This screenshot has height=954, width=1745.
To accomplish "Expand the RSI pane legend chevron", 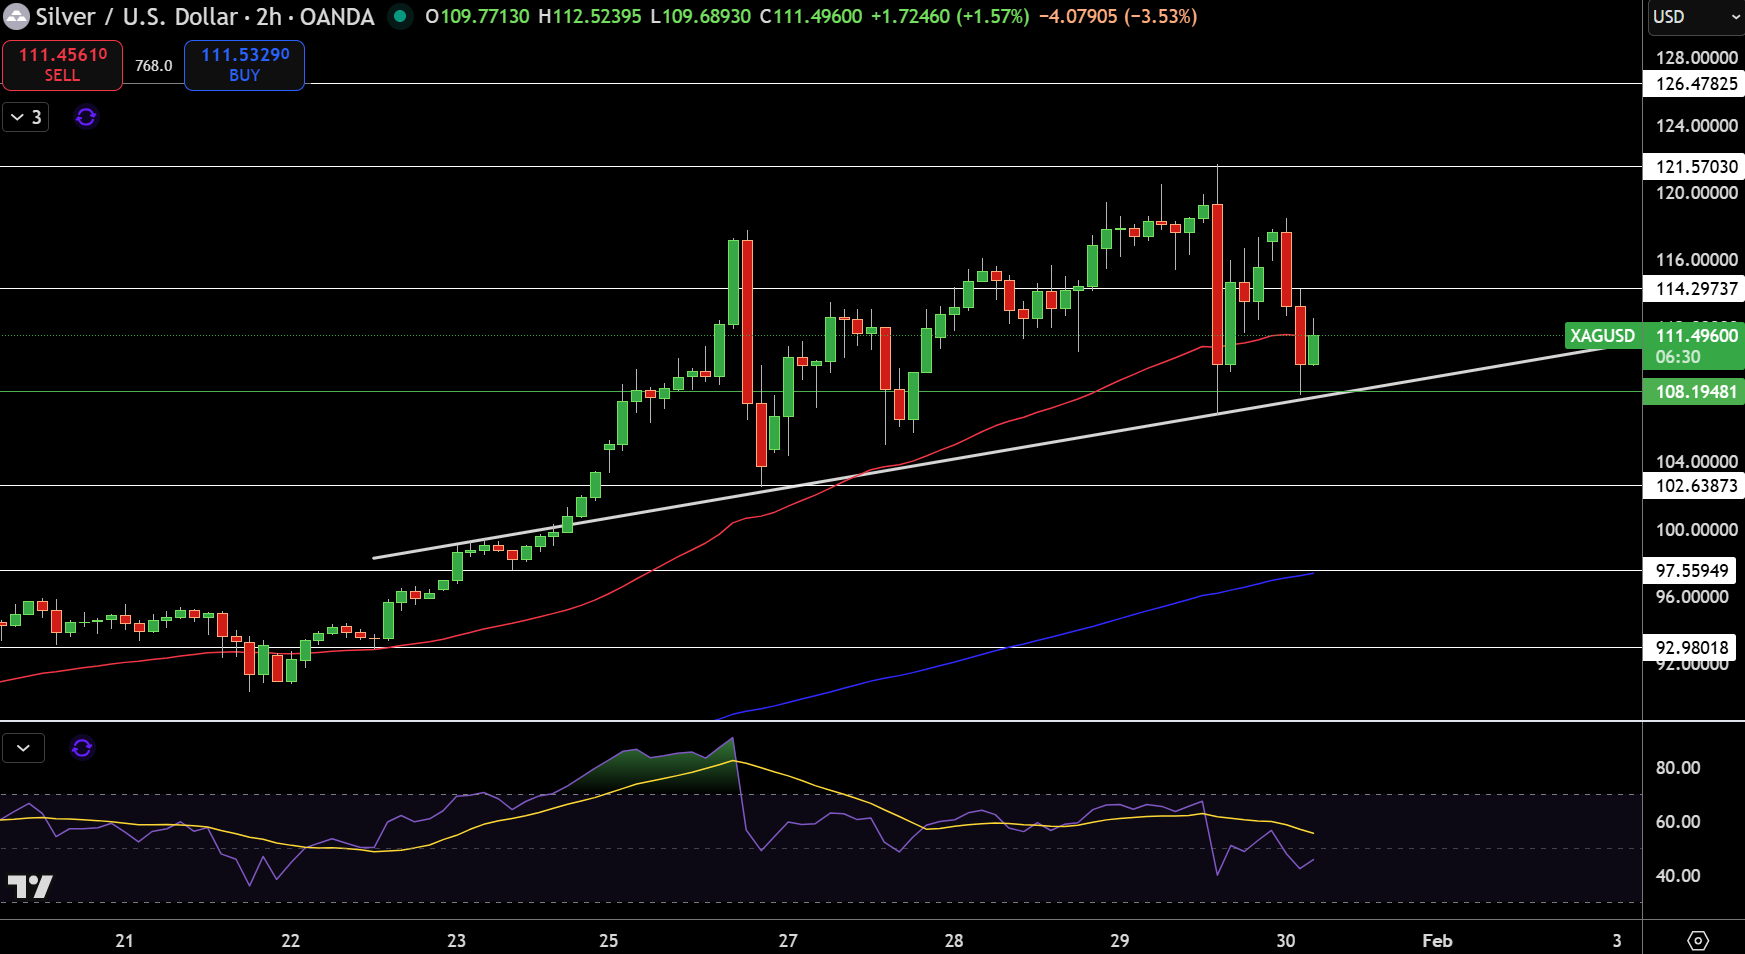I will 23,748.
